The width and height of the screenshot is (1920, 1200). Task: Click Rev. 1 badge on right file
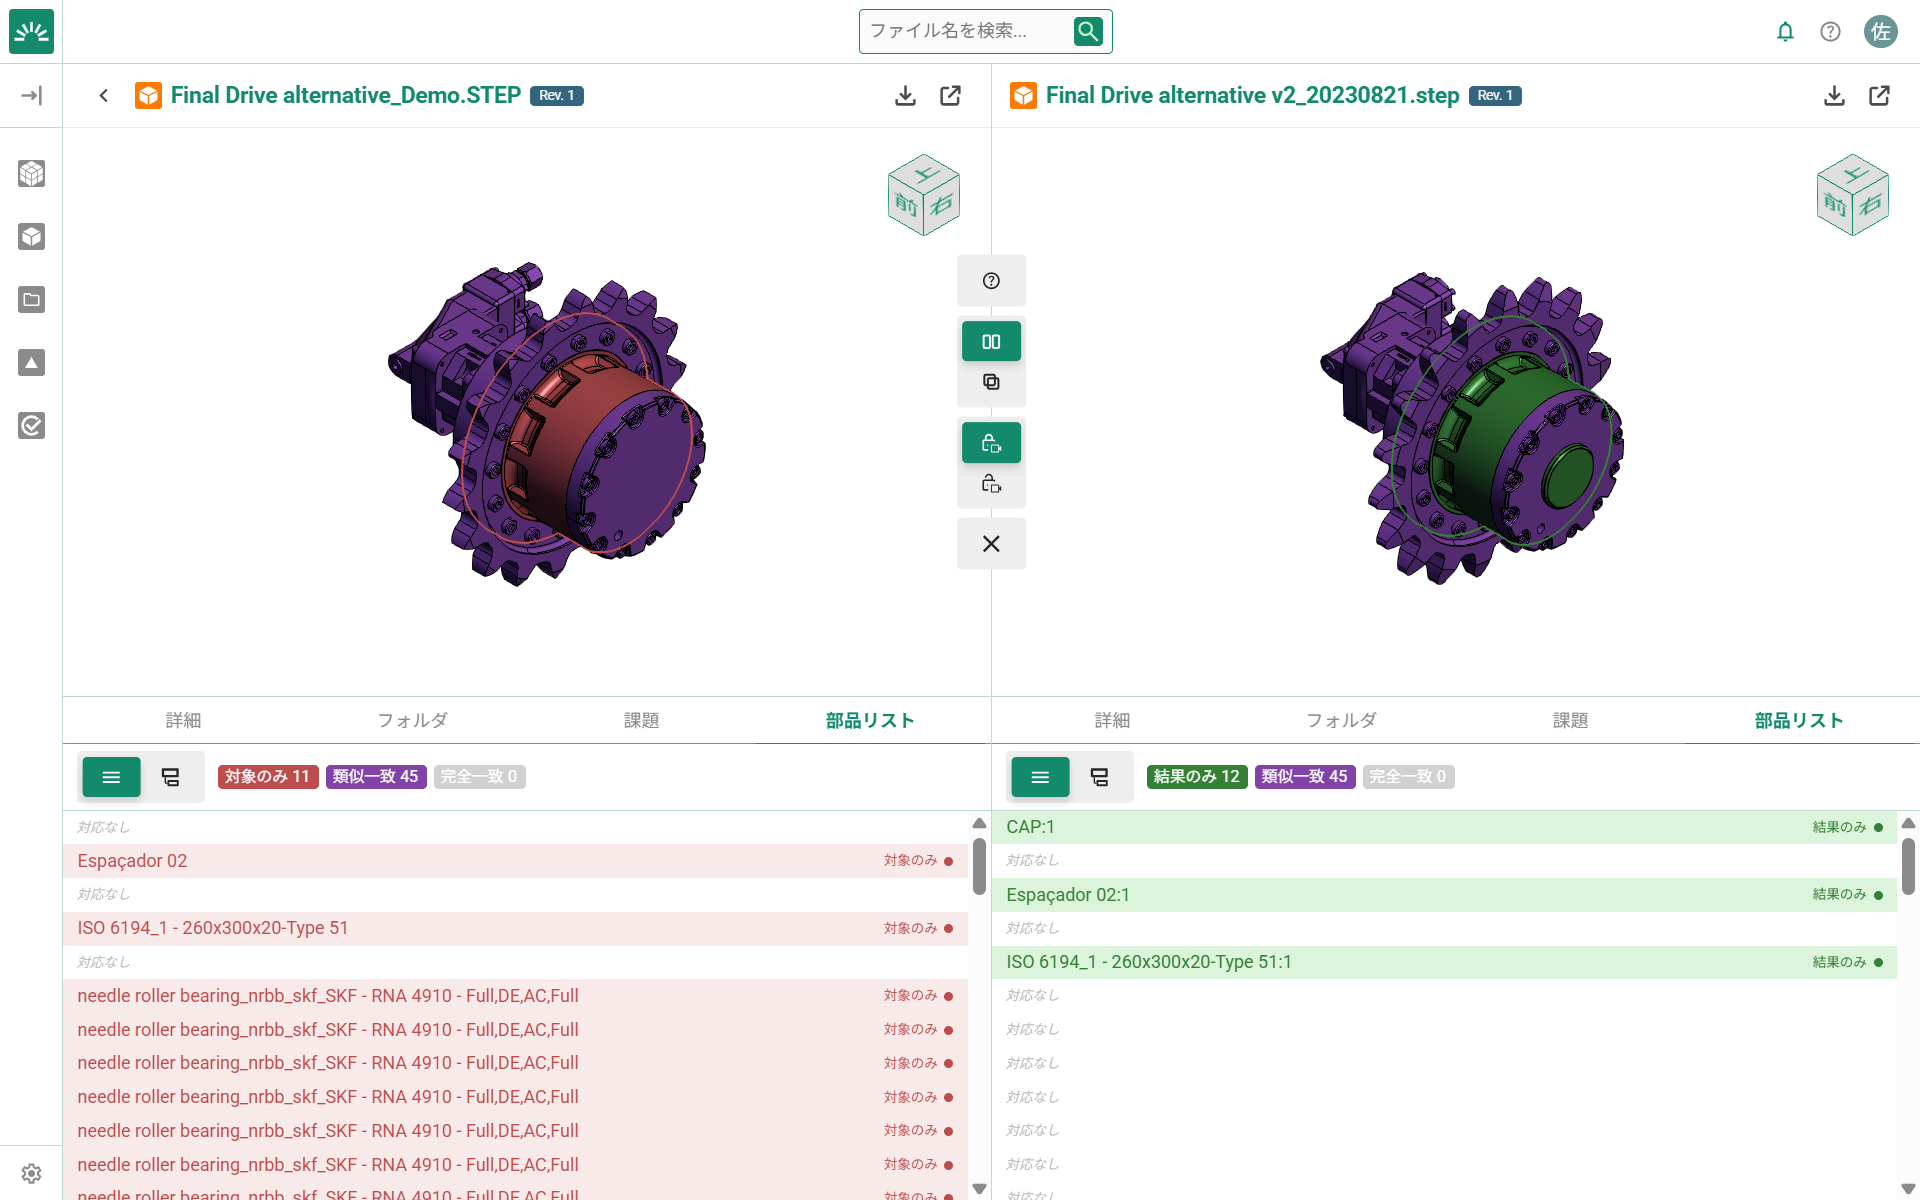(x=1495, y=96)
